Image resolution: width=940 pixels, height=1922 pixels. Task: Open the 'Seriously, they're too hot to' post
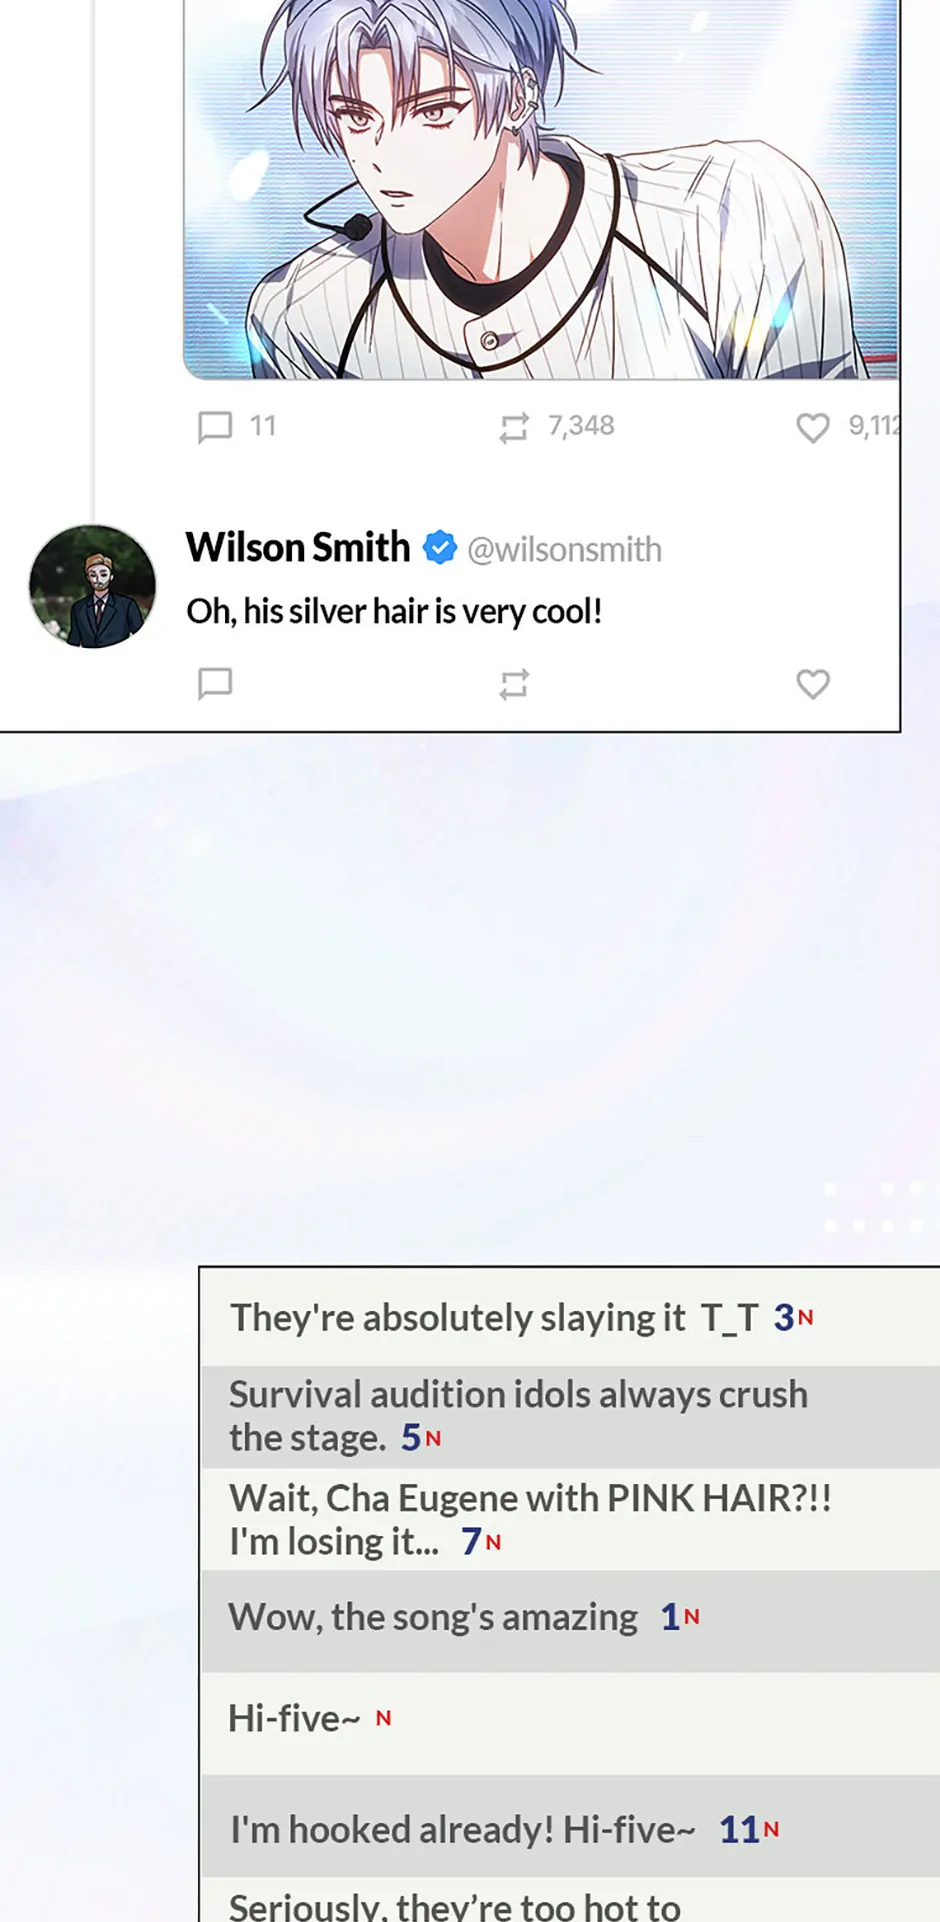coord(570,1900)
